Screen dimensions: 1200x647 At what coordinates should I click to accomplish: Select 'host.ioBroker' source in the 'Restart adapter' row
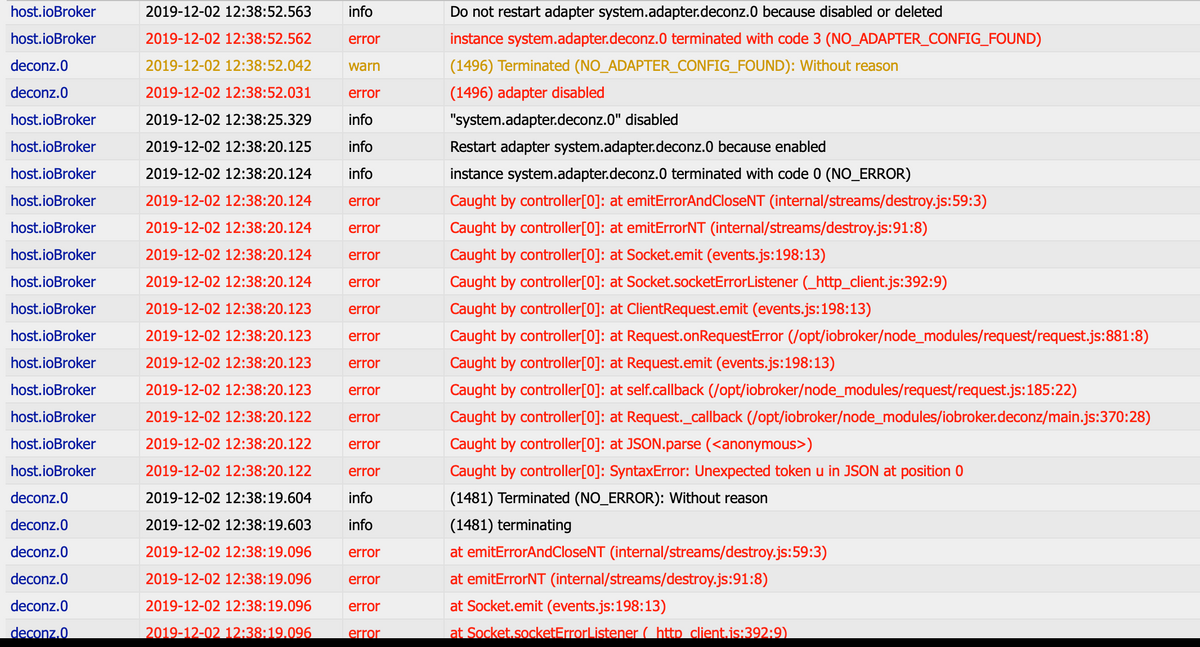coord(53,147)
